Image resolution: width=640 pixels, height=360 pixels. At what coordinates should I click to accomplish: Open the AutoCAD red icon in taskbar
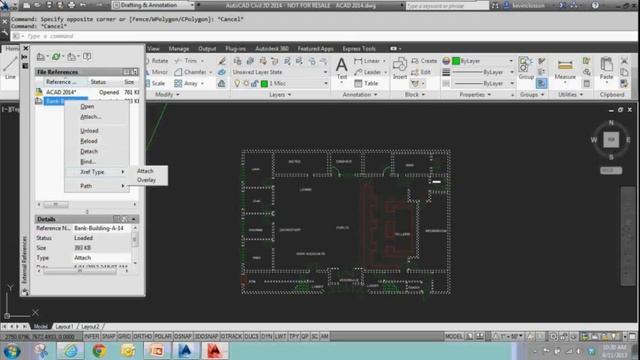pos(215,351)
